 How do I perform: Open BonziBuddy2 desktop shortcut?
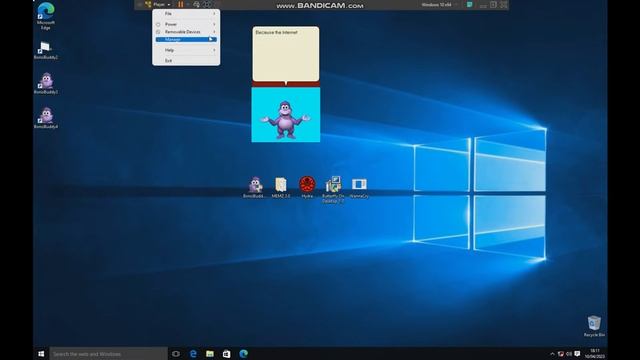click(46, 51)
